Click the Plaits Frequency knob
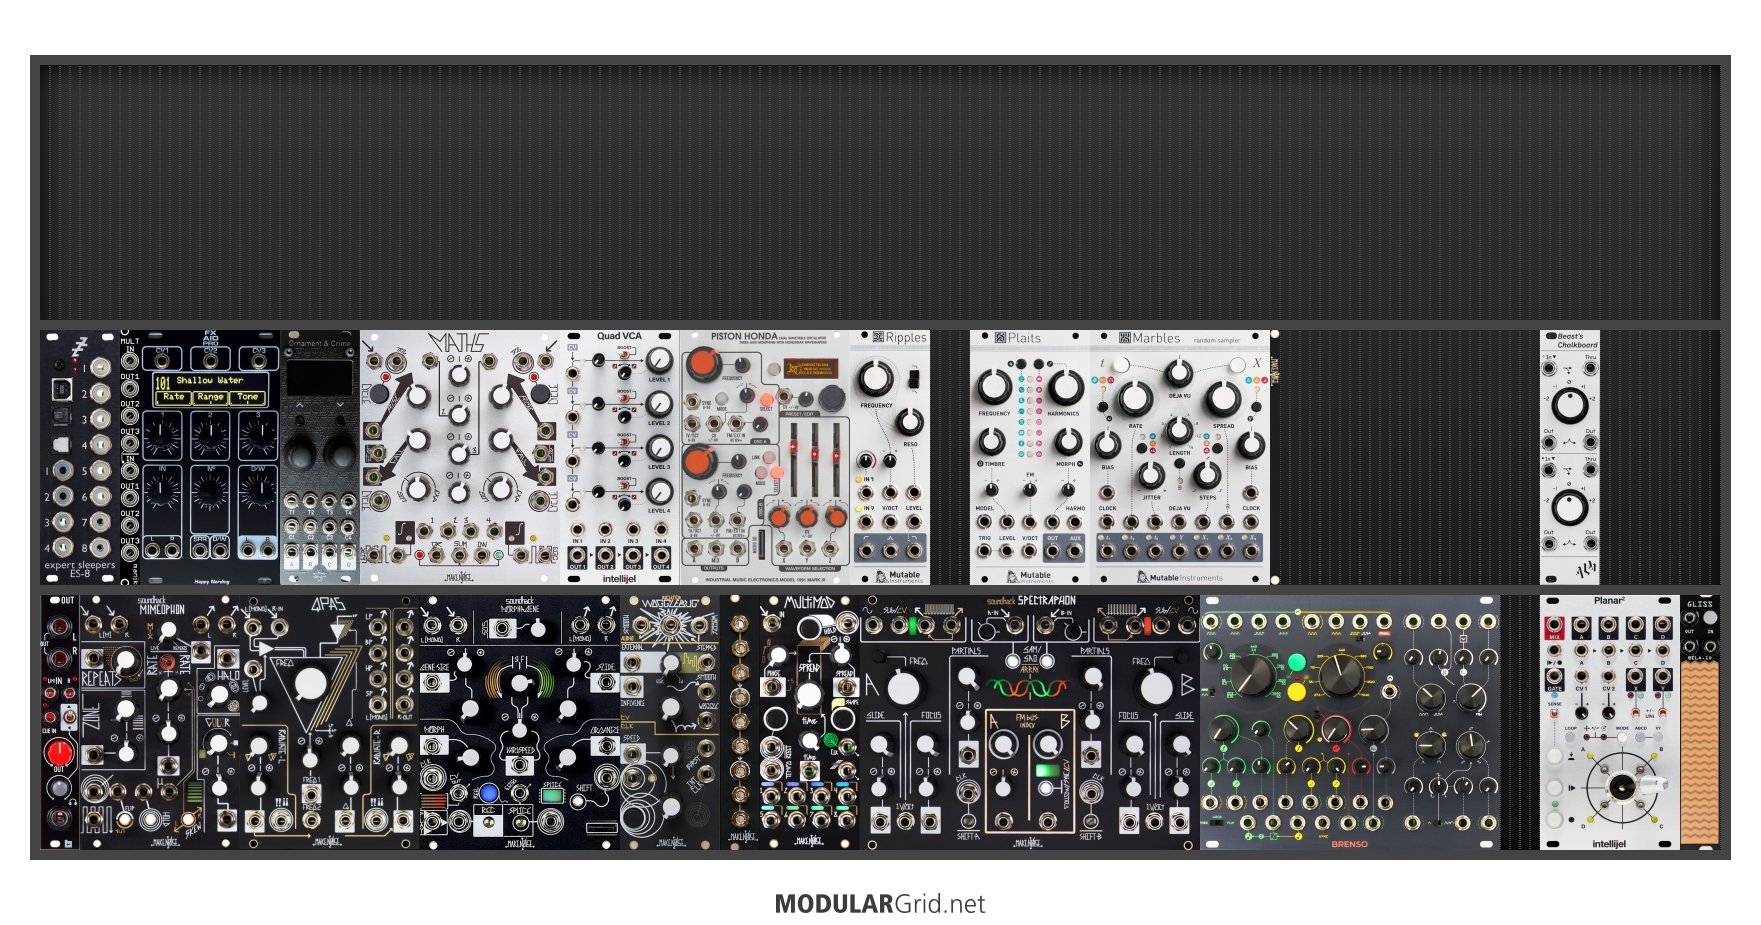Viewport: 1761px width, 925px height. coord(994,386)
